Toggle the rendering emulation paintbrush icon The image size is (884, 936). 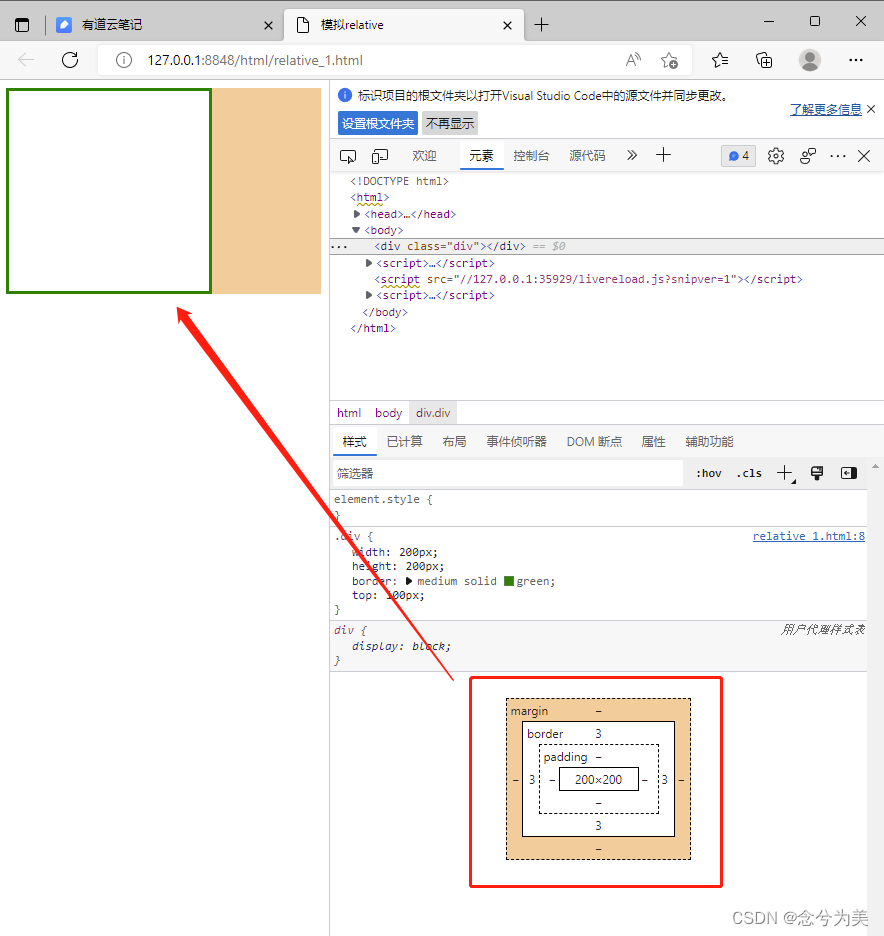point(817,473)
